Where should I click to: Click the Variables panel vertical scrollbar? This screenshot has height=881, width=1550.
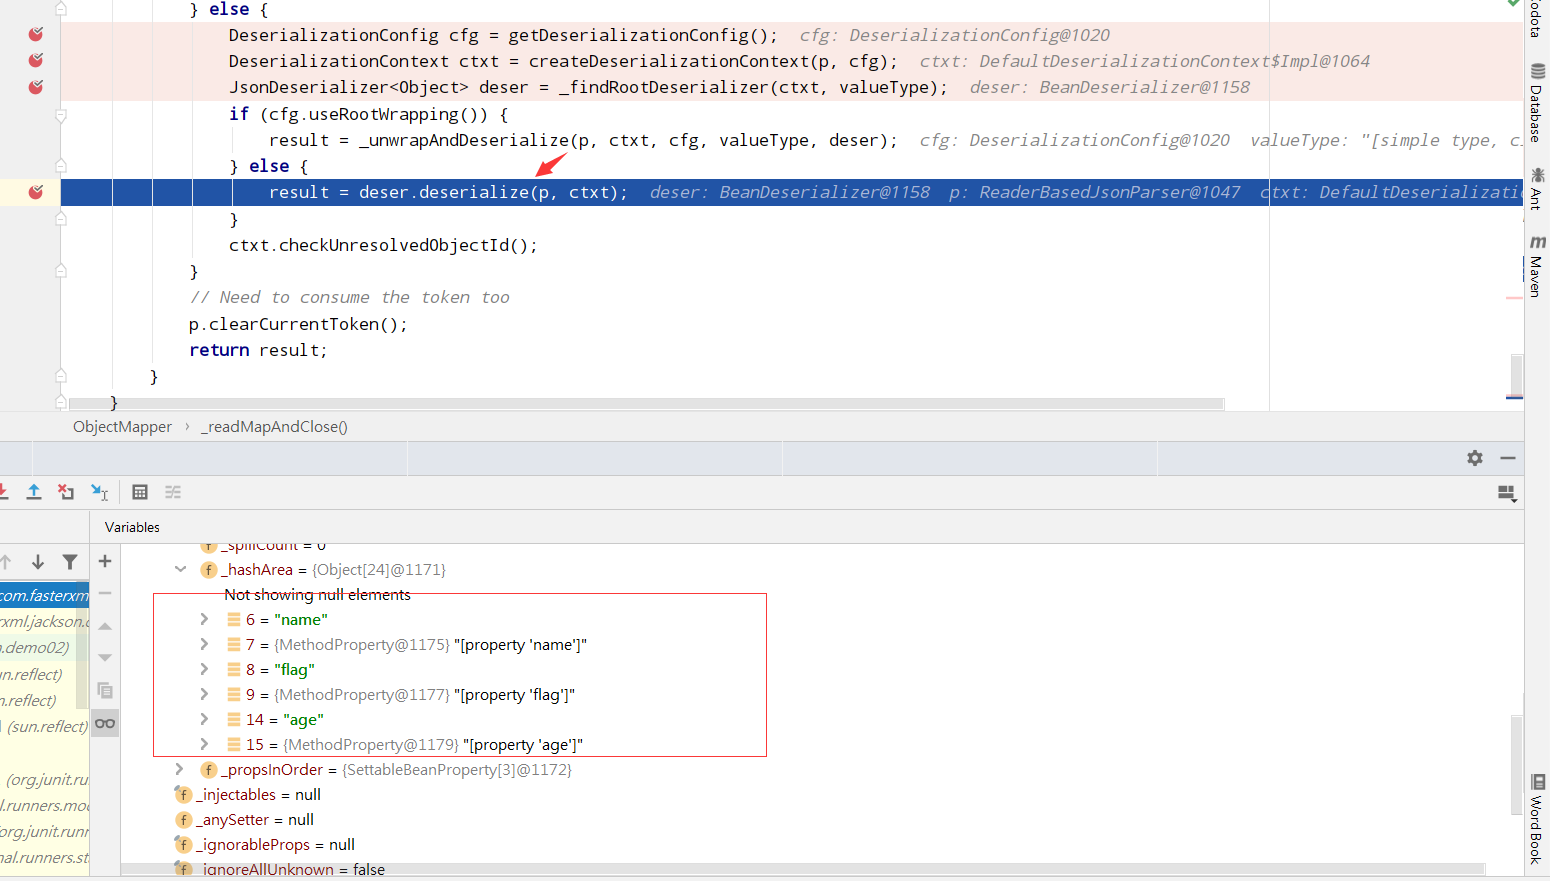1517,765
